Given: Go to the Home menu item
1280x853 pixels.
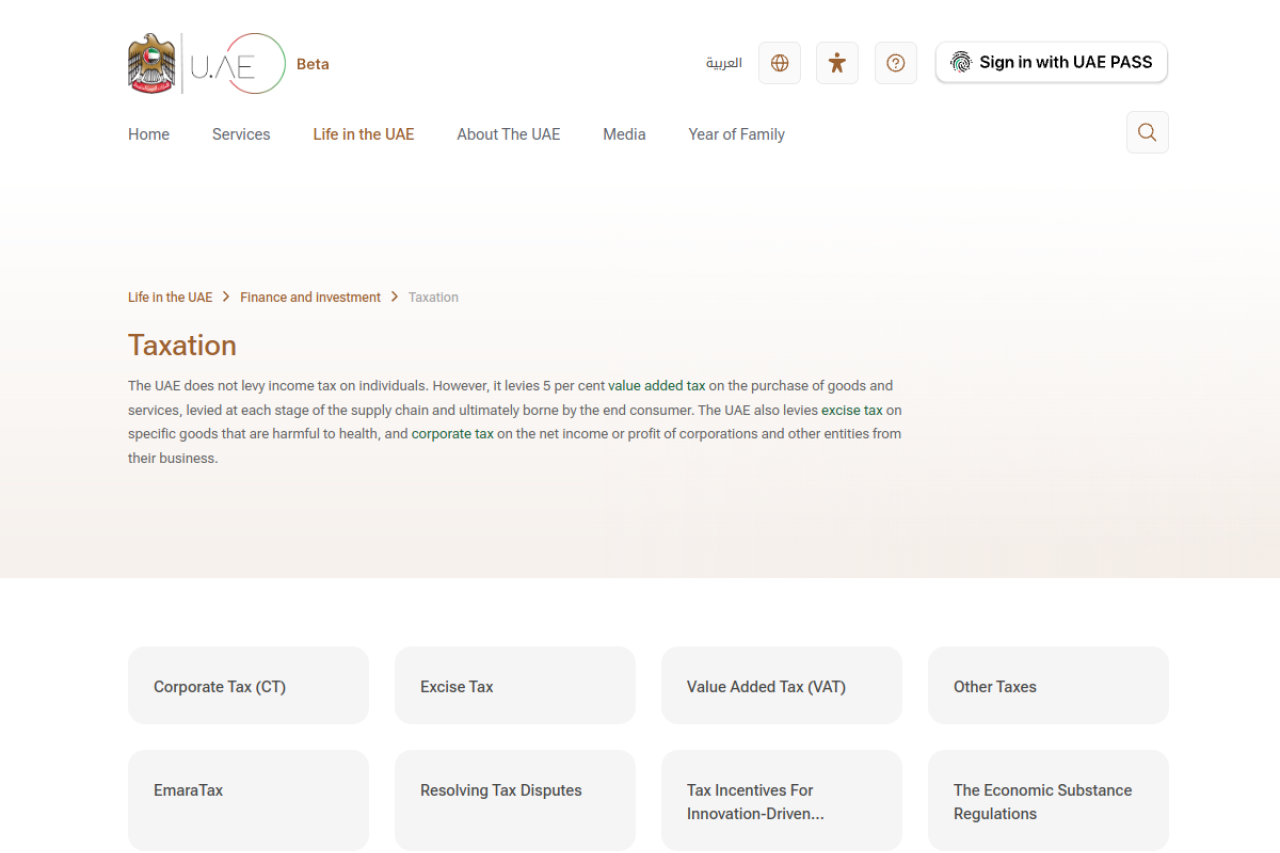Looking at the screenshot, I should click(x=149, y=134).
